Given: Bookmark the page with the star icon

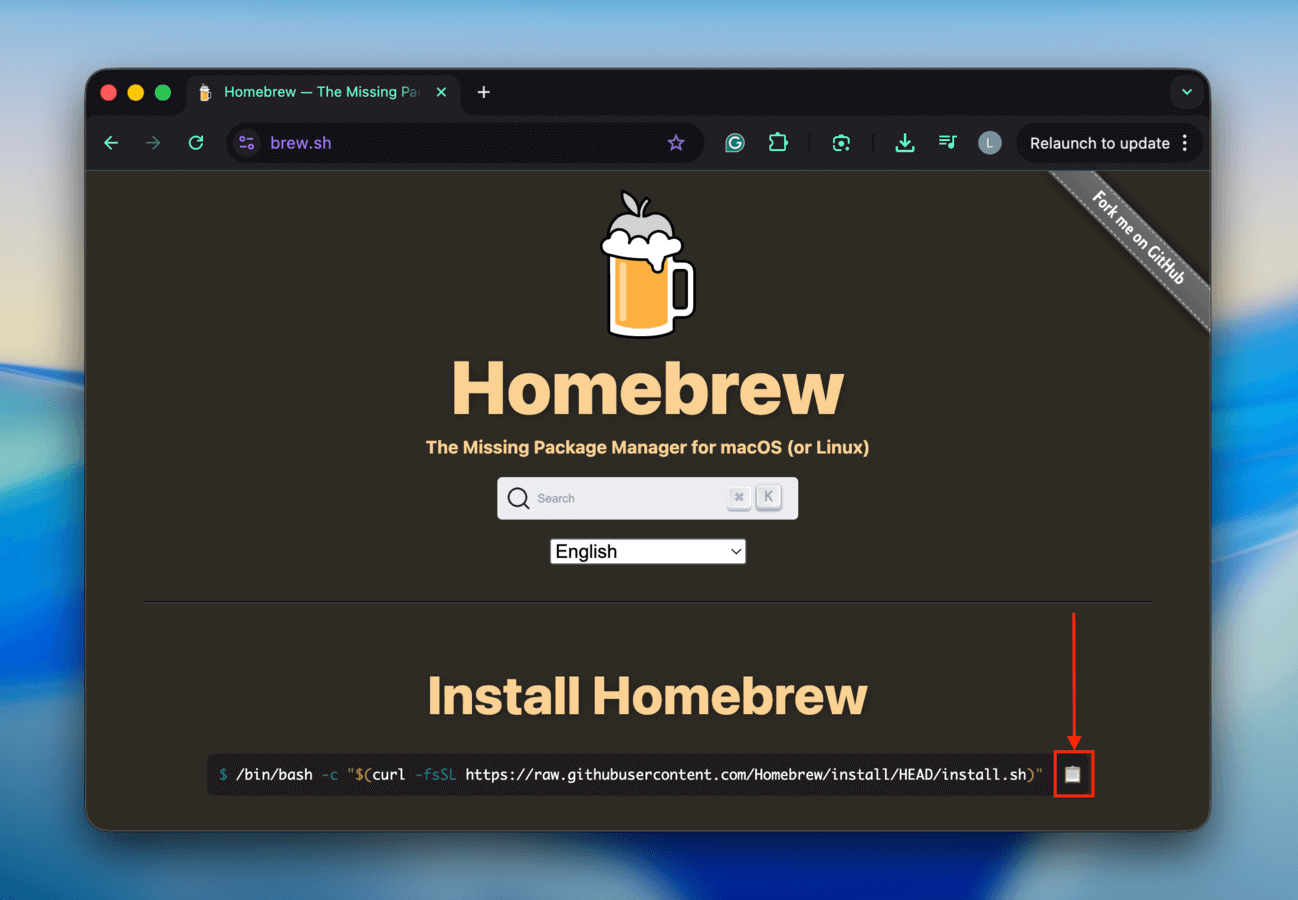Looking at the screenshot, I should pos(677,143).
